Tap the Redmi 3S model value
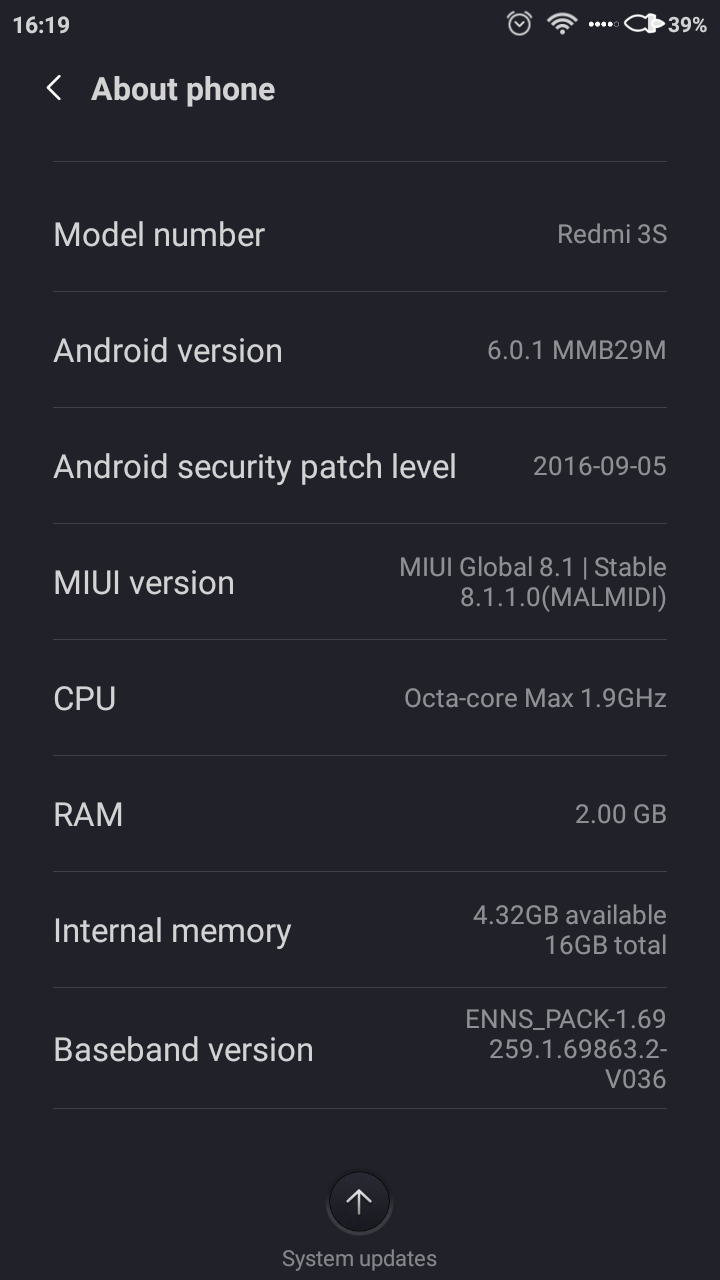 click(x=611, y=235)
